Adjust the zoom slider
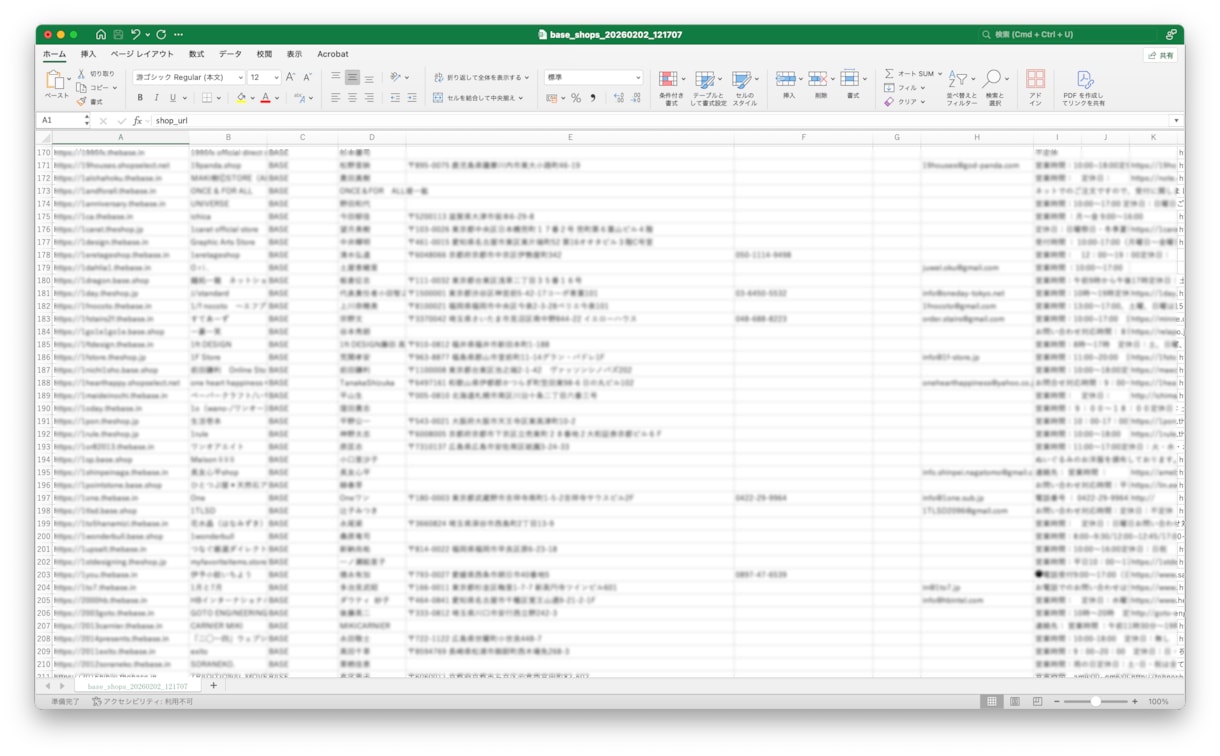 tap(1096, 702)
